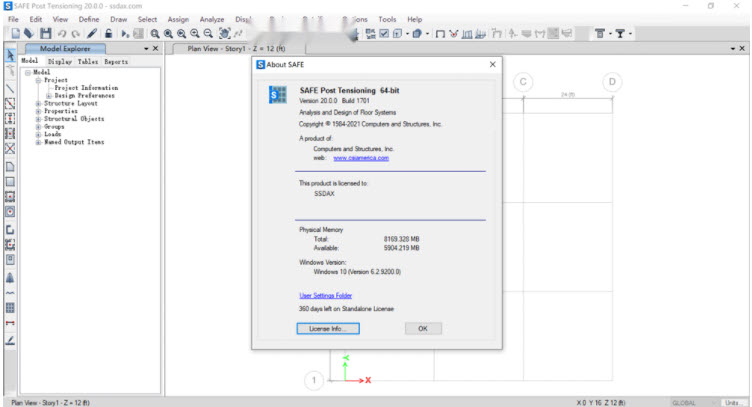Switch to the Tables tab in Model Explorer
Screen dimensions: 752x407
click(88, 61)
